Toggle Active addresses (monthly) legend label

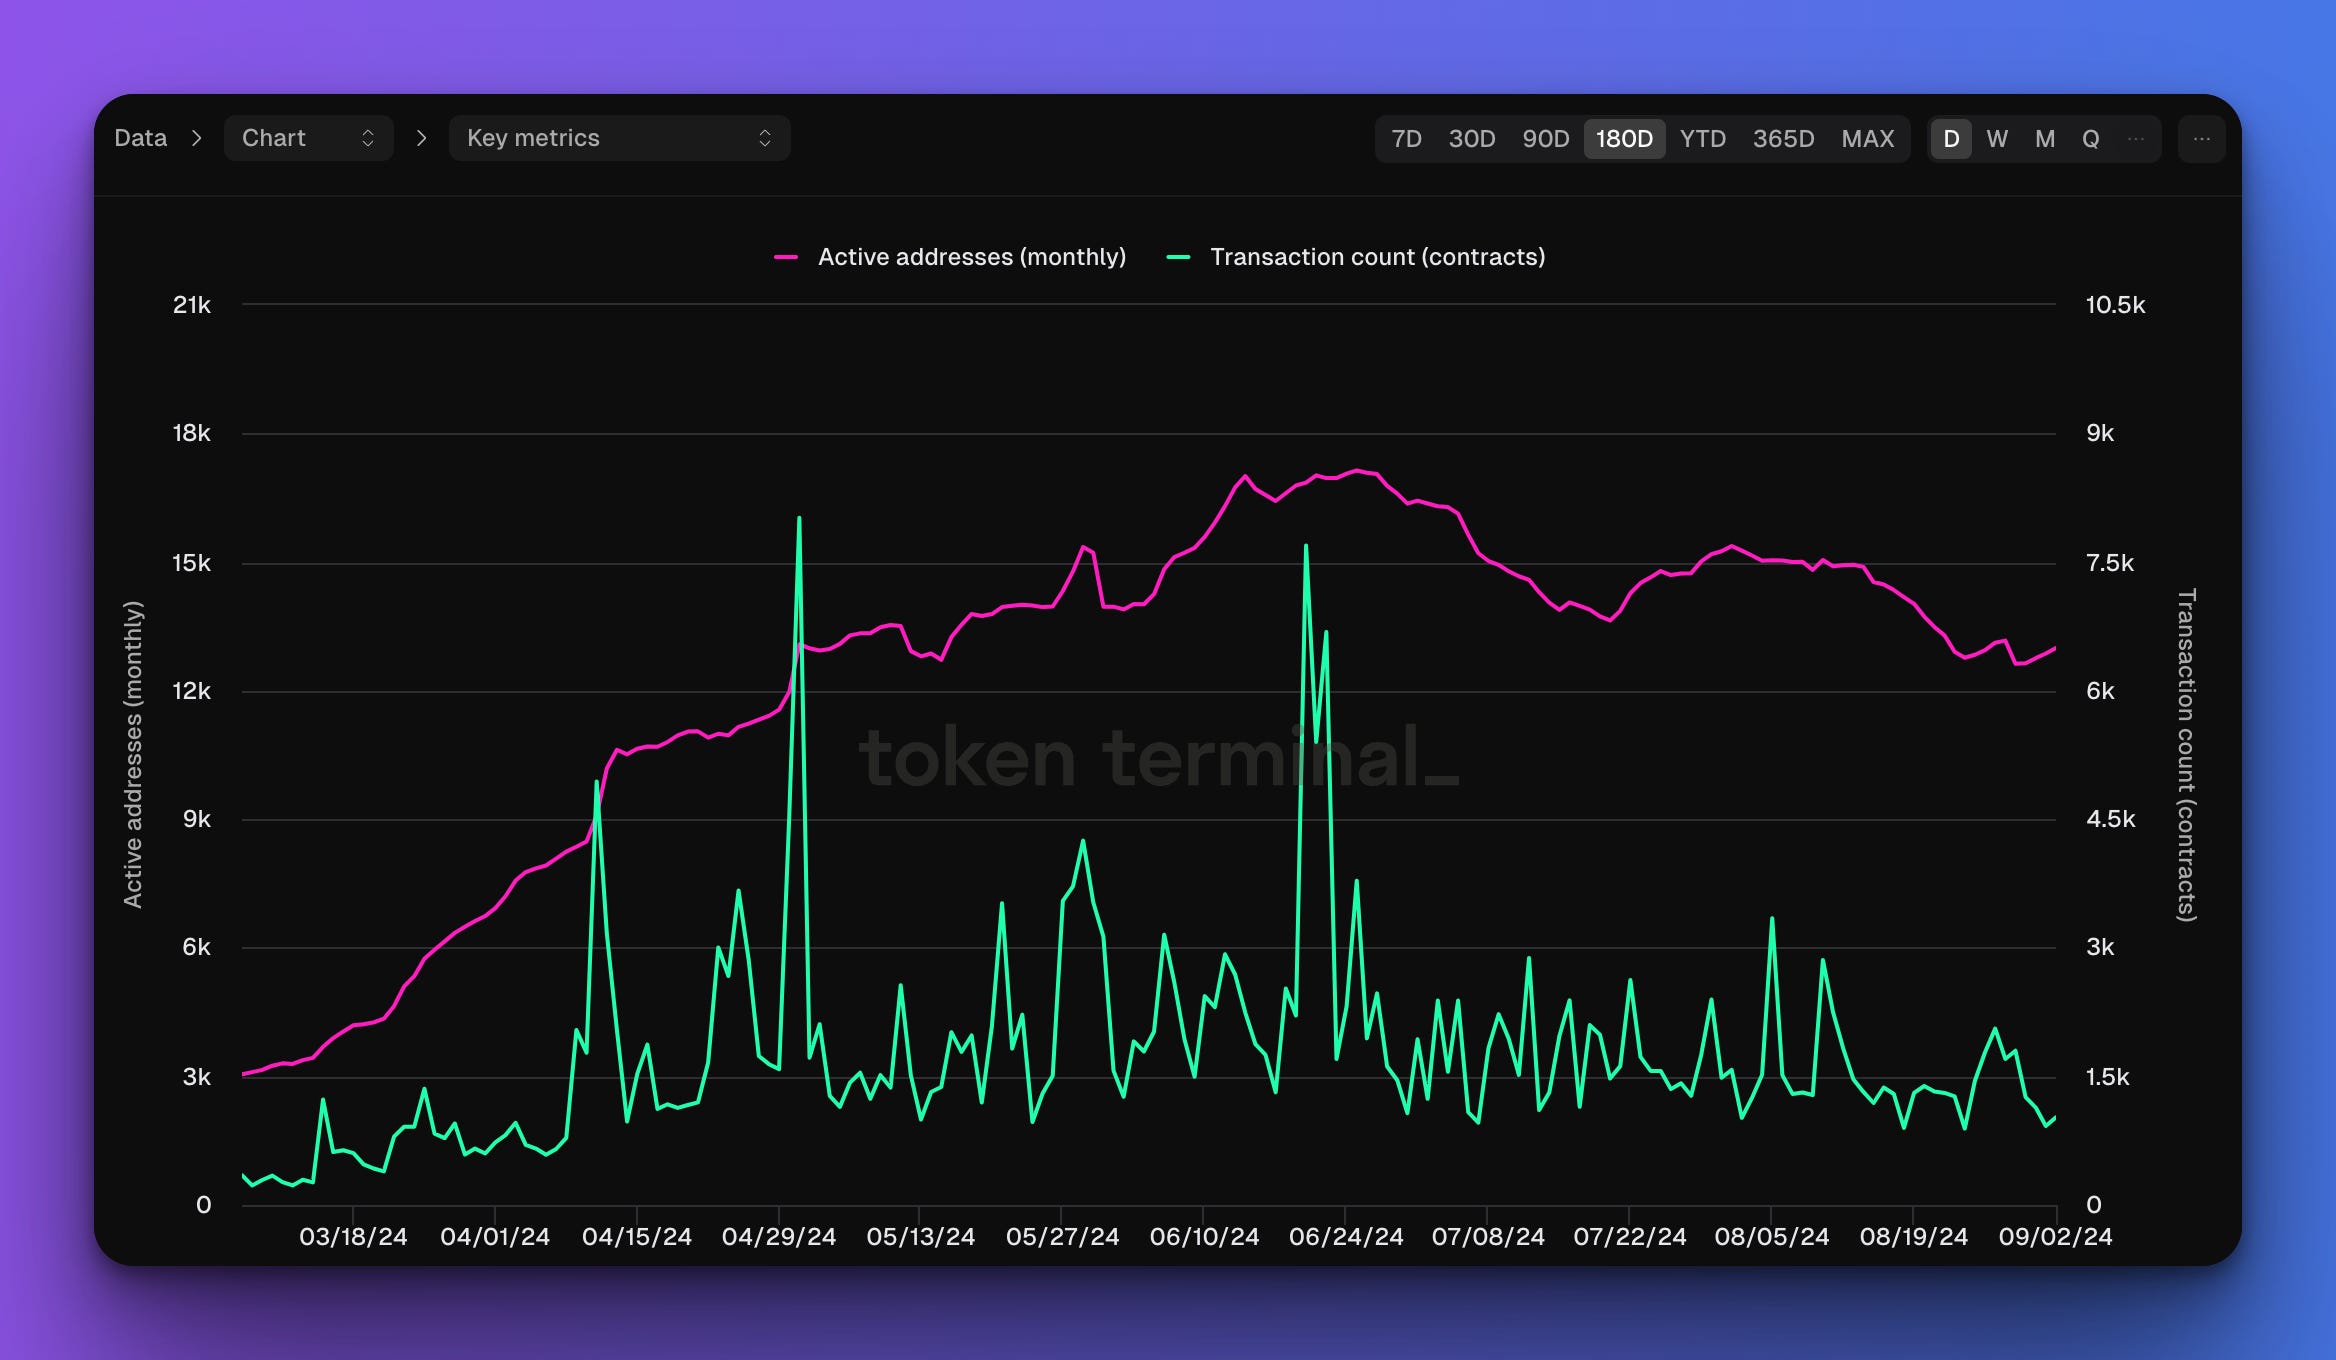[972, 257]
